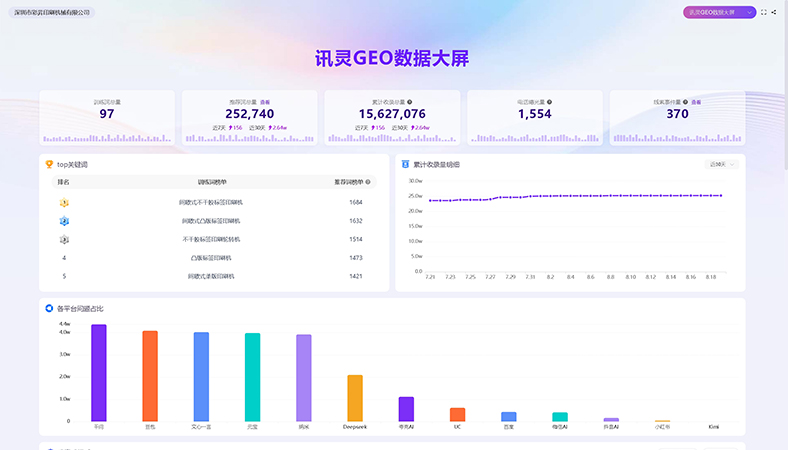Click the value 15,627,076
The image size is (788, 450).
[x=392, y=114]
